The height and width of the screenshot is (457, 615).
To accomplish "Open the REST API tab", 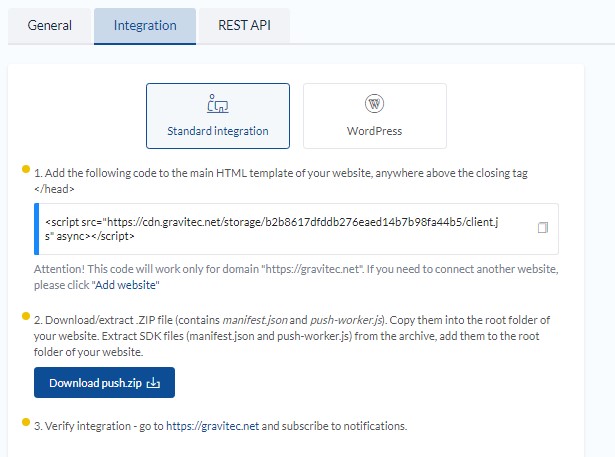I will (x=244, y=26).
